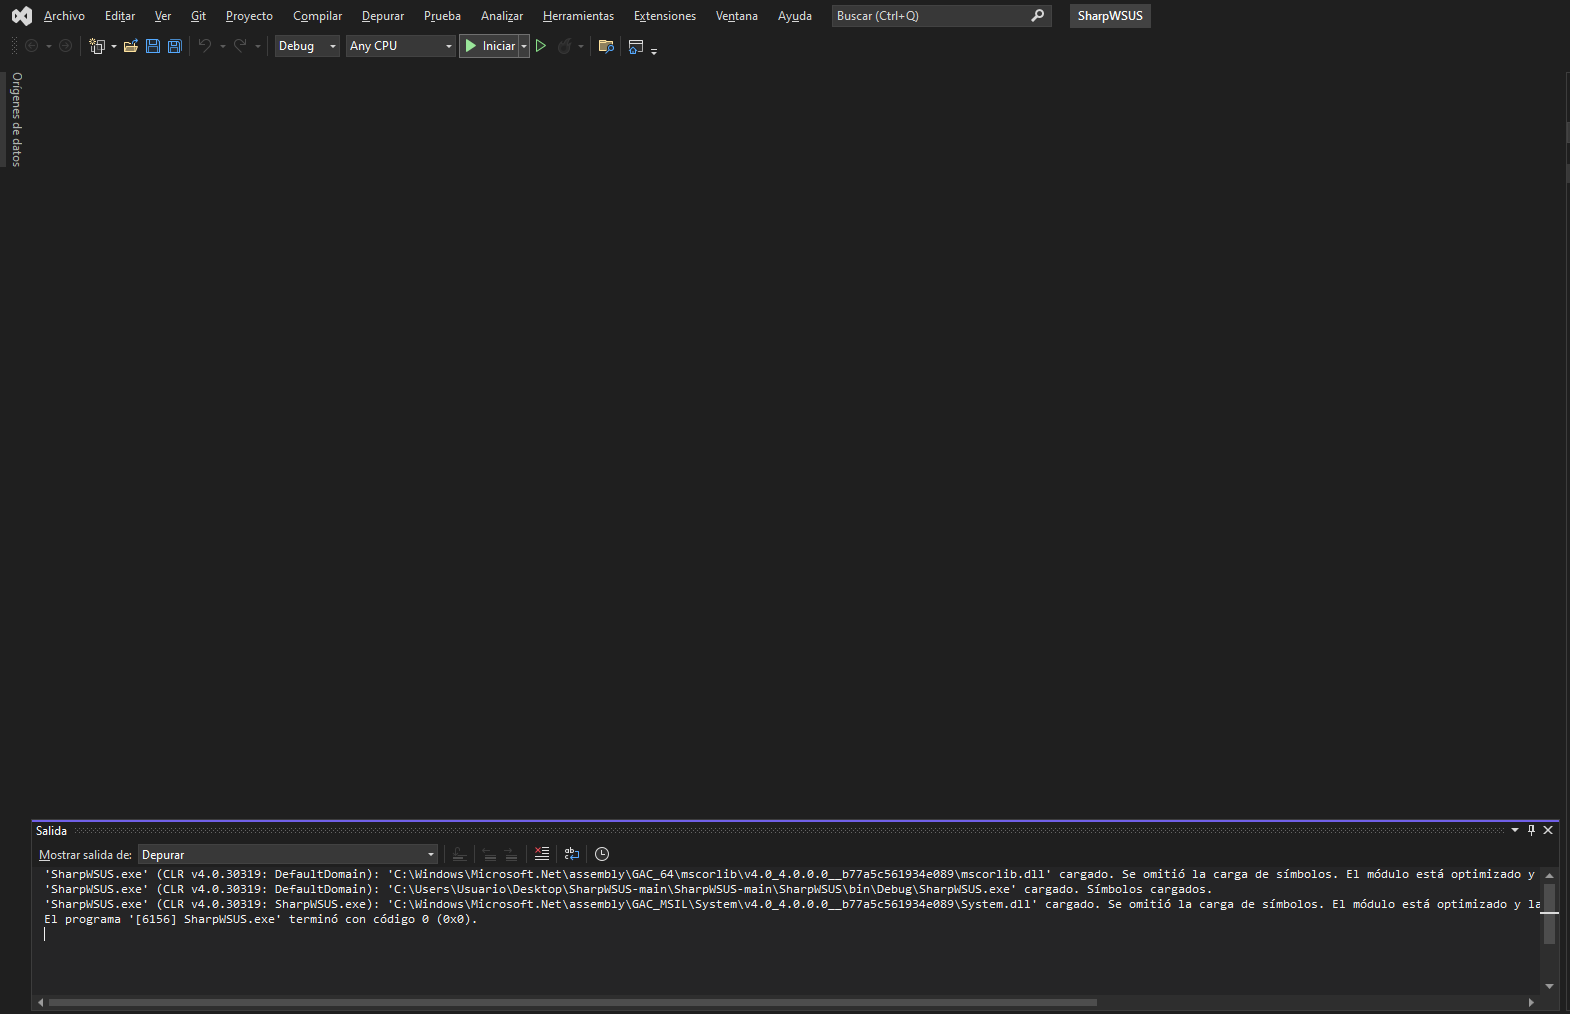
Task: Open the Compilar menu
Action: click(317, 16)
